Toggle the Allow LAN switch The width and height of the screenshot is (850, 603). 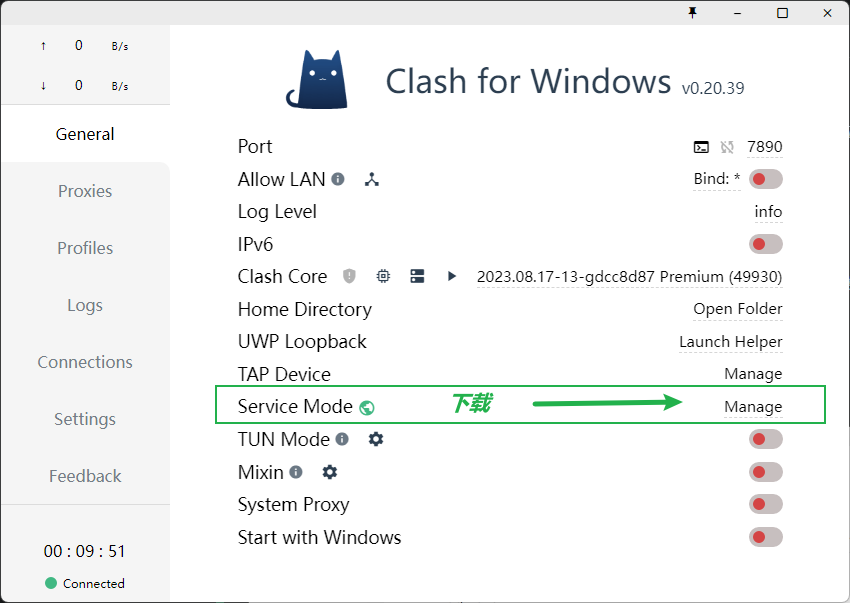click(x=765, y=180)
